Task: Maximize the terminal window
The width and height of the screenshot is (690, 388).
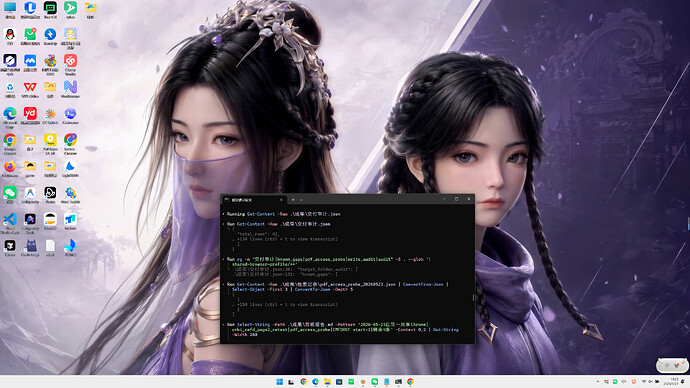Action: tap(456, 199)
